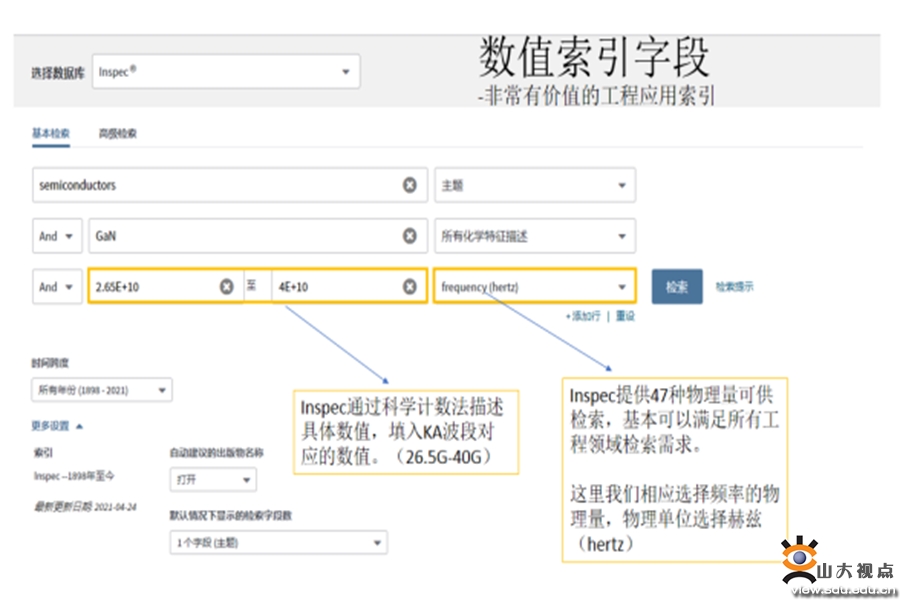Open the Inspec database selector dropdown
This screenshot has height=600, width=900.
click(x=226, y=72)
